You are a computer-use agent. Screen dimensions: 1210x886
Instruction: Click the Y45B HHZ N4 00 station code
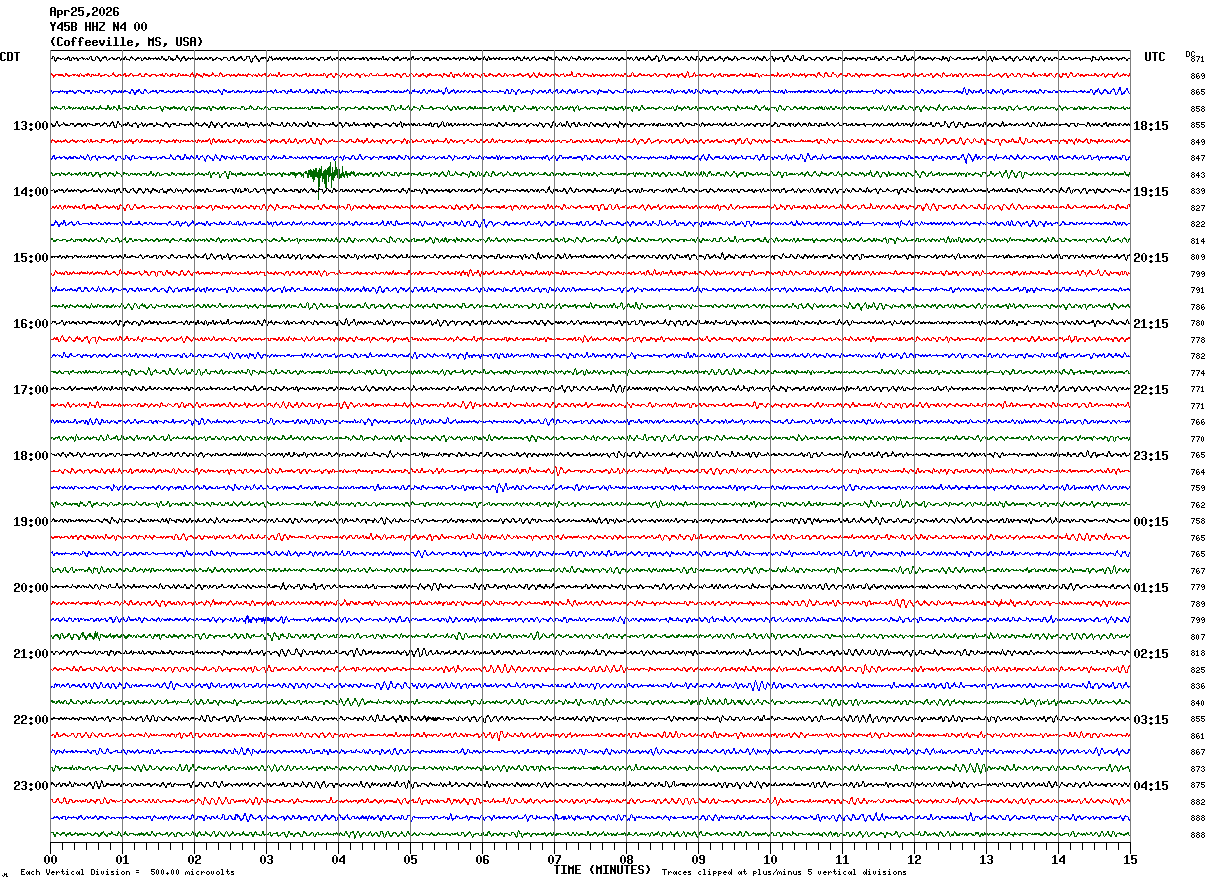tap(98, 27)
